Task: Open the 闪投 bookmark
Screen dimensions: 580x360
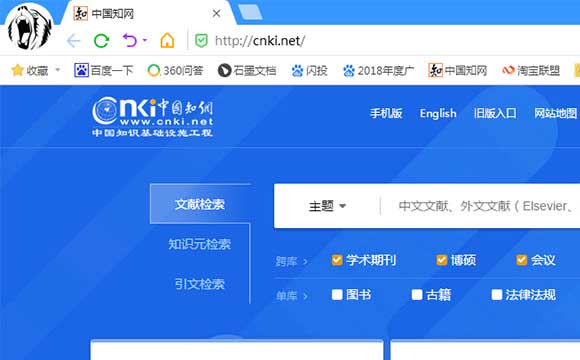Action: pyautogui.click(x=309, y=70)
